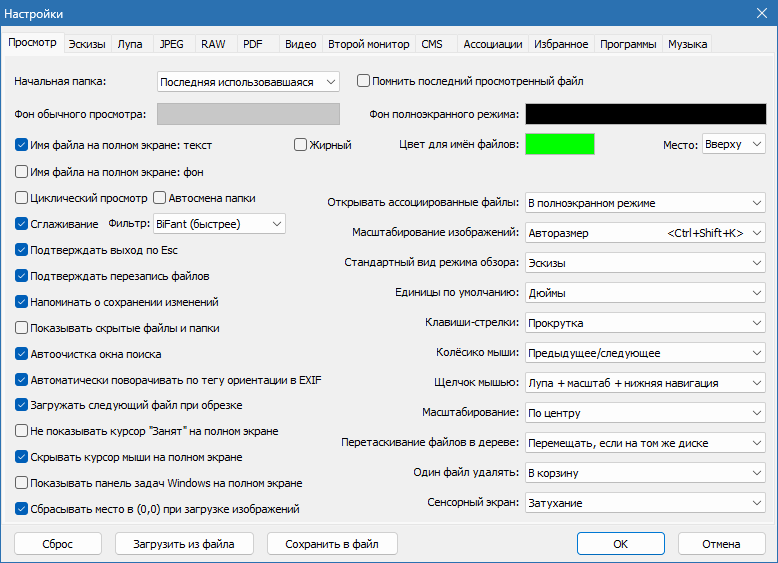Uncheck Загружать следующий файл при обрезке
This screenshot has width=778, height=563.
click(21, 405)
